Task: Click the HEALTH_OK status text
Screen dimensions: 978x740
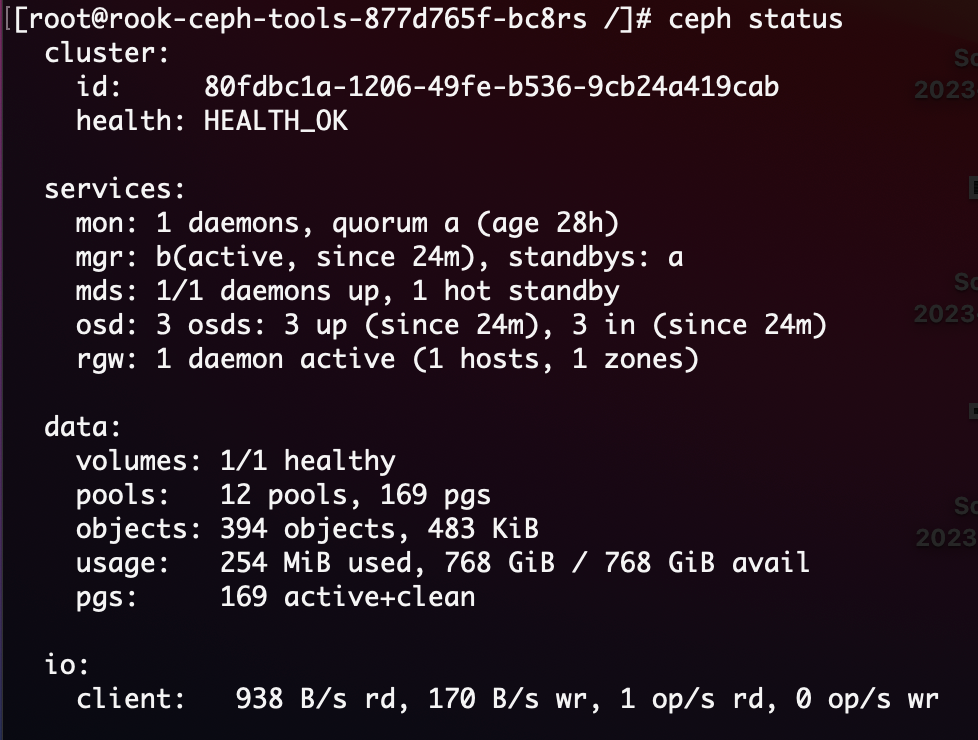Action: (276, 120)
